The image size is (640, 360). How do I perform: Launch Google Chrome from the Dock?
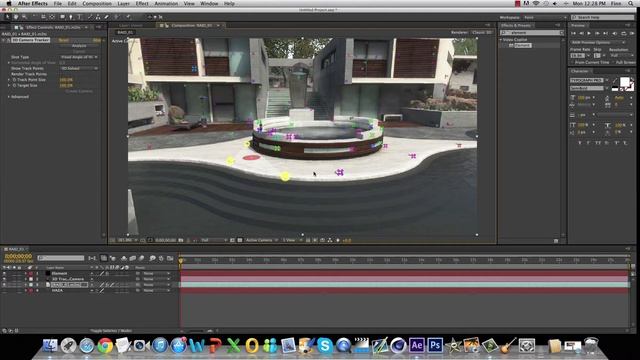click(x=105, y=346)
